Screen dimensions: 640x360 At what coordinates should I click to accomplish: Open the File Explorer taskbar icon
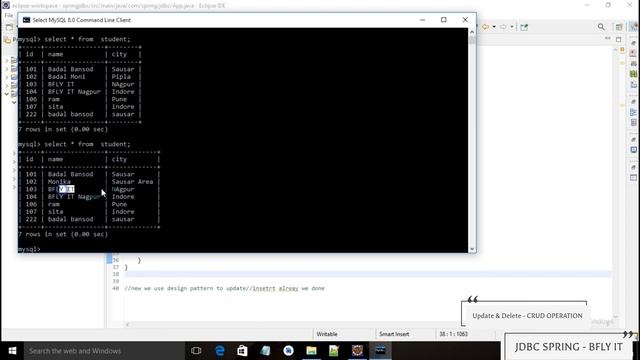[x=311, y=351]
